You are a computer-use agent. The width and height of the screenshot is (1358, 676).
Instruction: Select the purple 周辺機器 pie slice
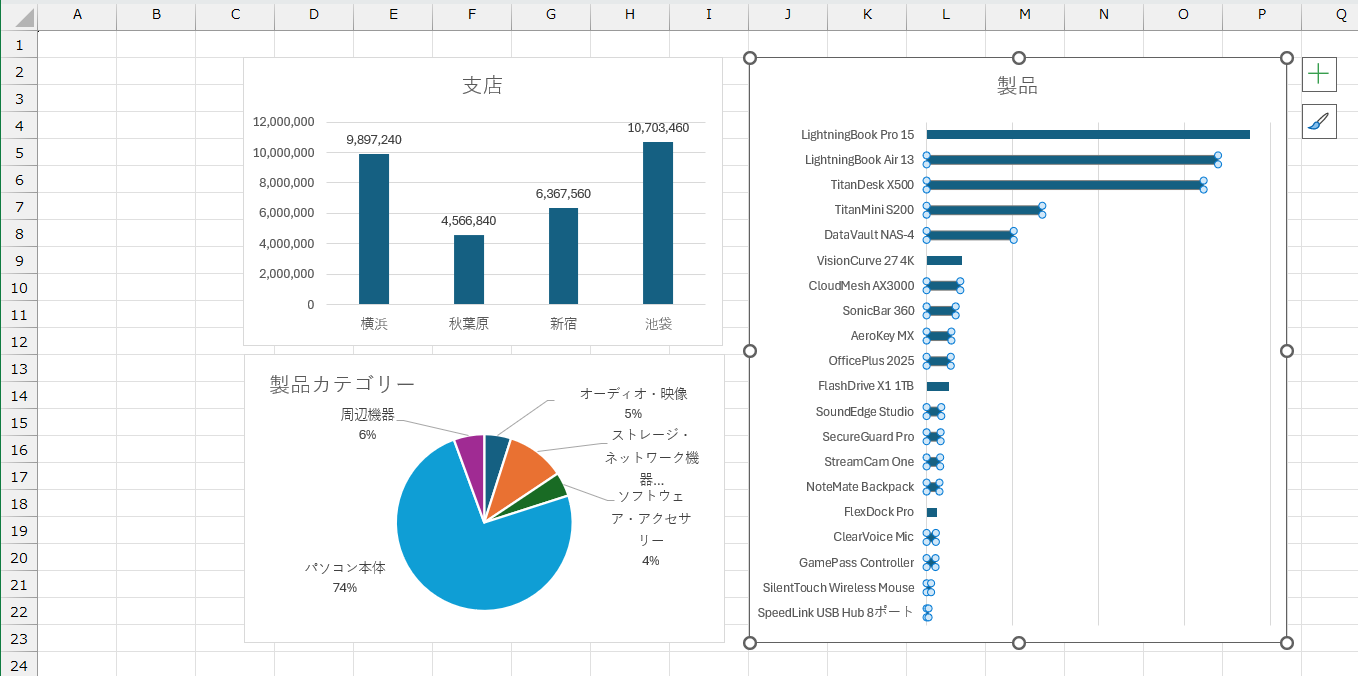[x=472, y=465]
